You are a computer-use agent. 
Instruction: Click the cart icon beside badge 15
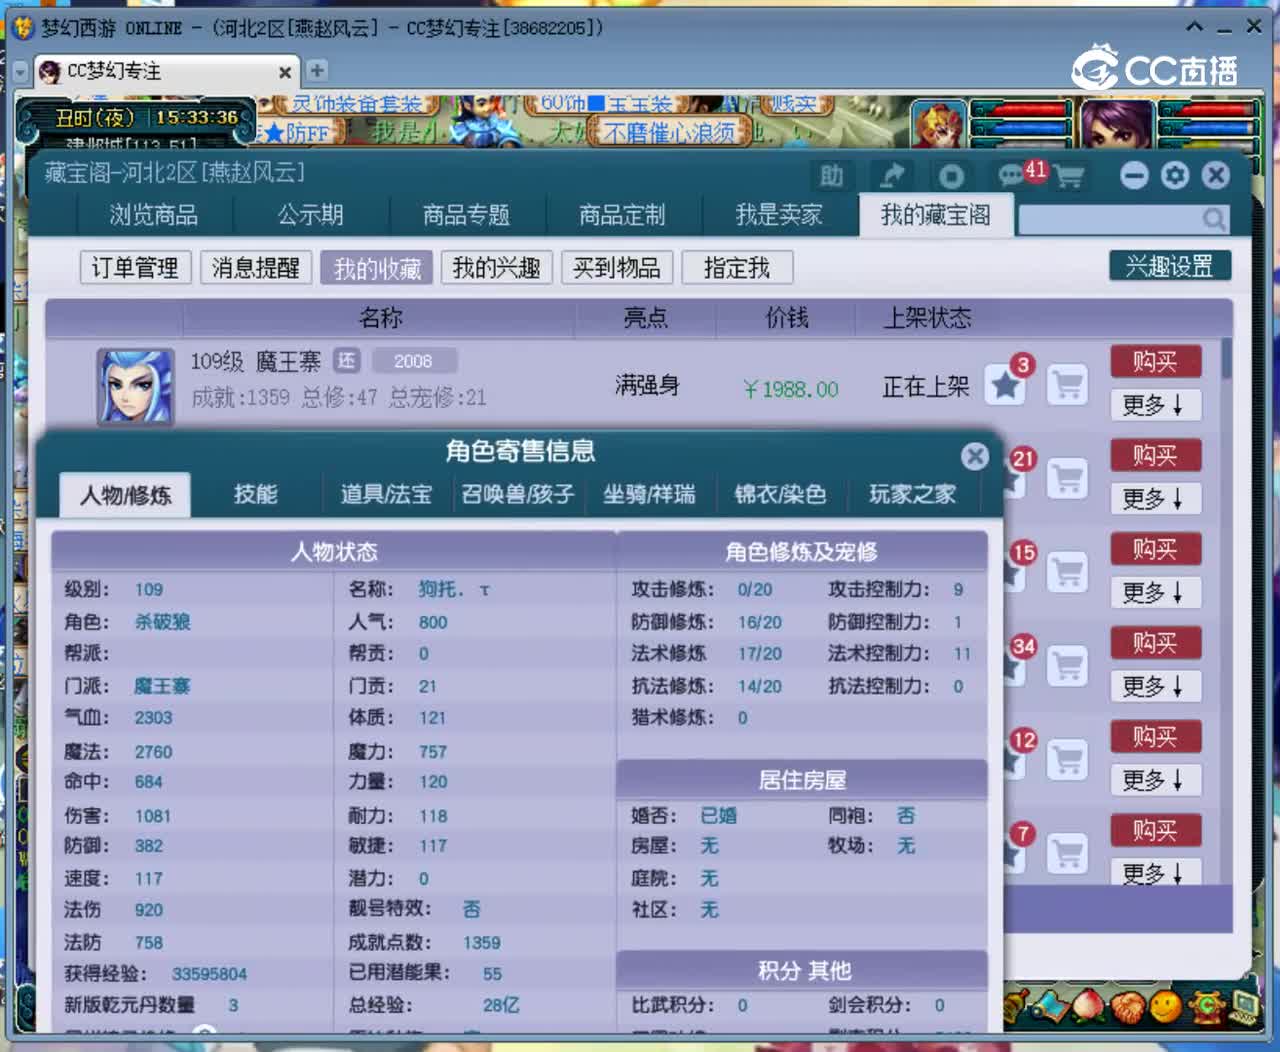click(1067, 573)
